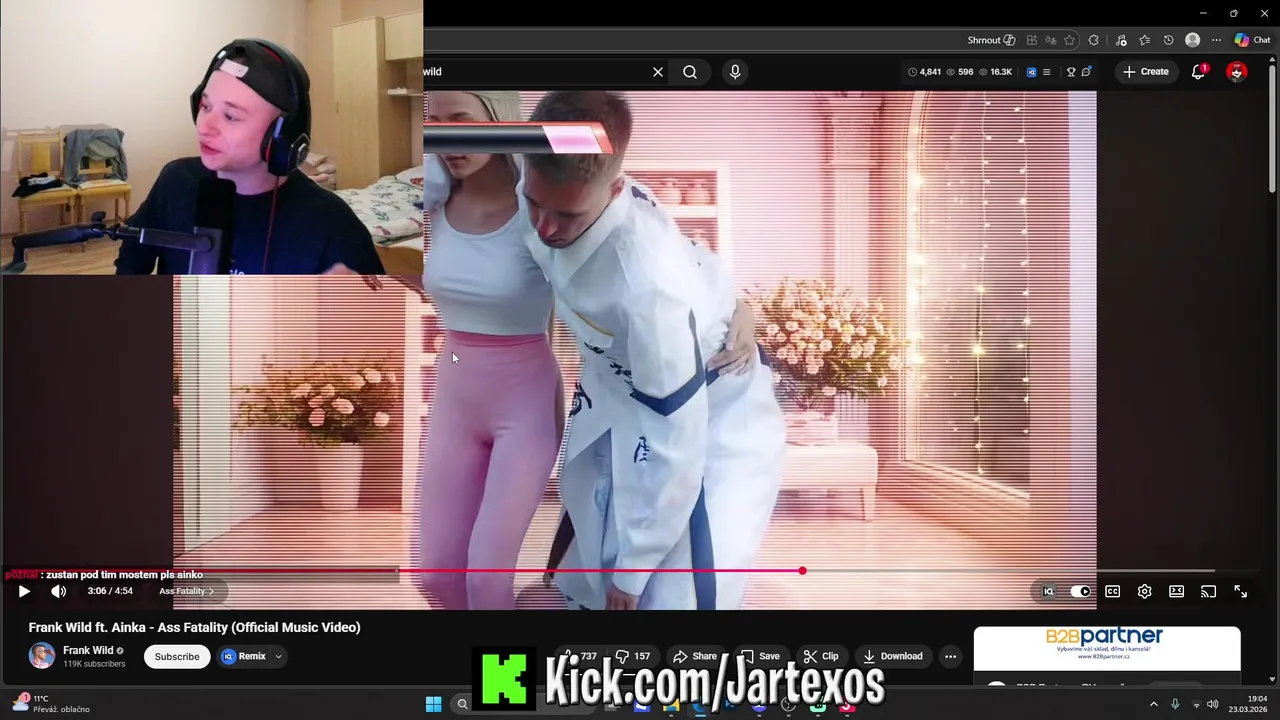Save video to playlist
Image resolution: width=1280 pixels, height=720 pixels.
click(x=760, y=656)
